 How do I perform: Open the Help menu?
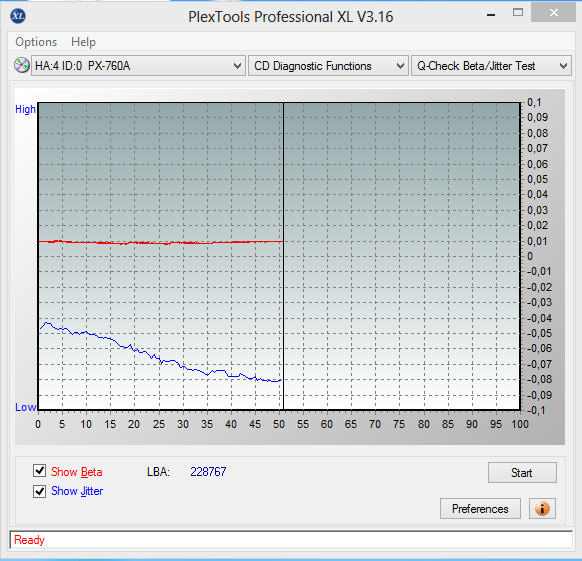(83, 42)
